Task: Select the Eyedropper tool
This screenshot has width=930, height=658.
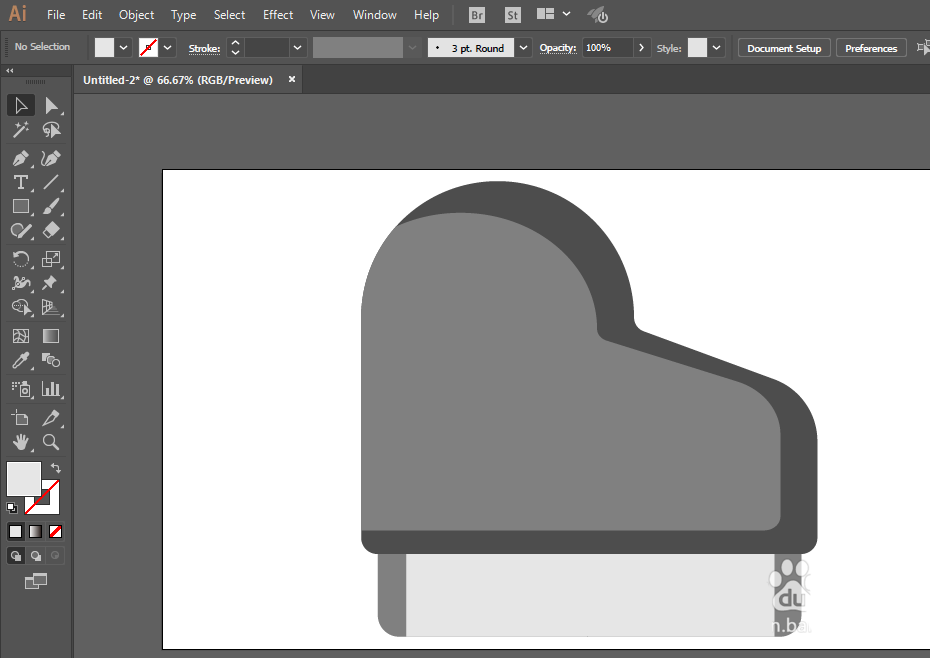Action: [x=20, y=360]
